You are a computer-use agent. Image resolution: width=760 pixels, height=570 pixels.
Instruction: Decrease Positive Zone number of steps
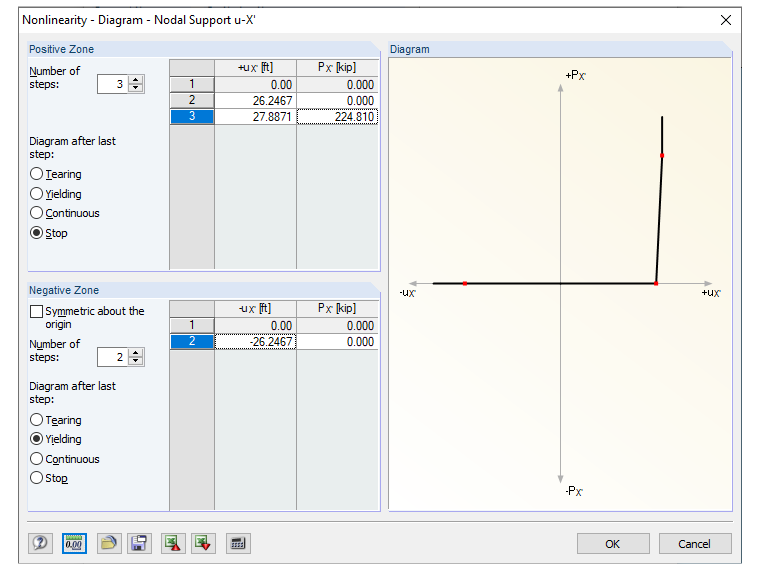136,88
